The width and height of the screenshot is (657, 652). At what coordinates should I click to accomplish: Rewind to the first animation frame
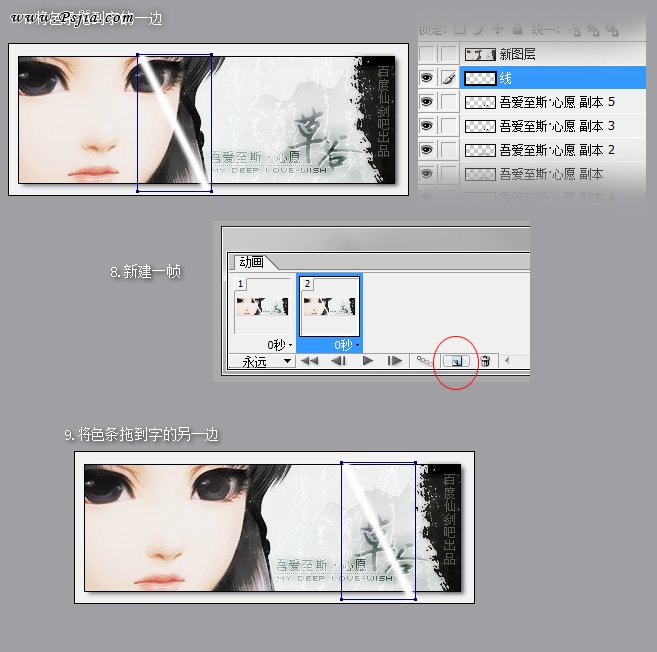[x=310, y=360]
